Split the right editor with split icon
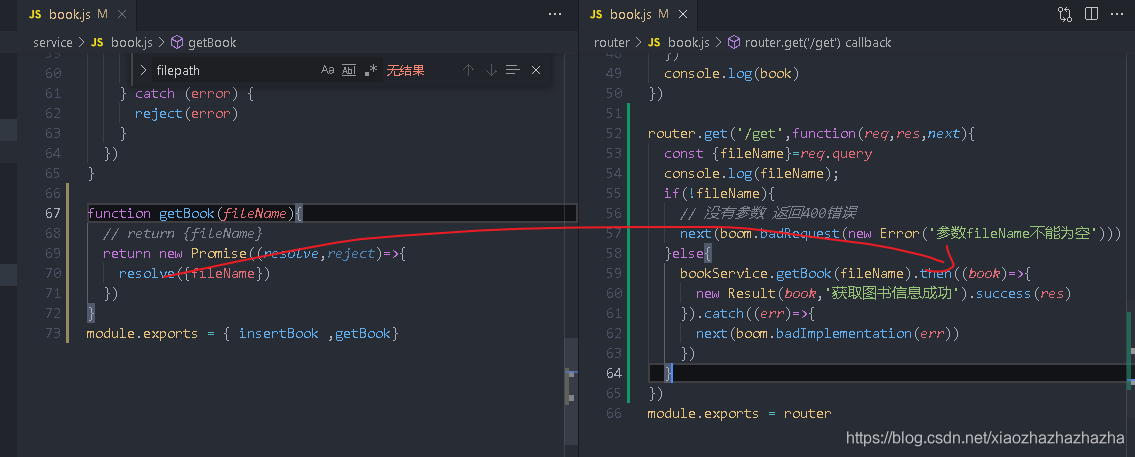Viewport: 1135px width, 457px height. pos(1091,14)
